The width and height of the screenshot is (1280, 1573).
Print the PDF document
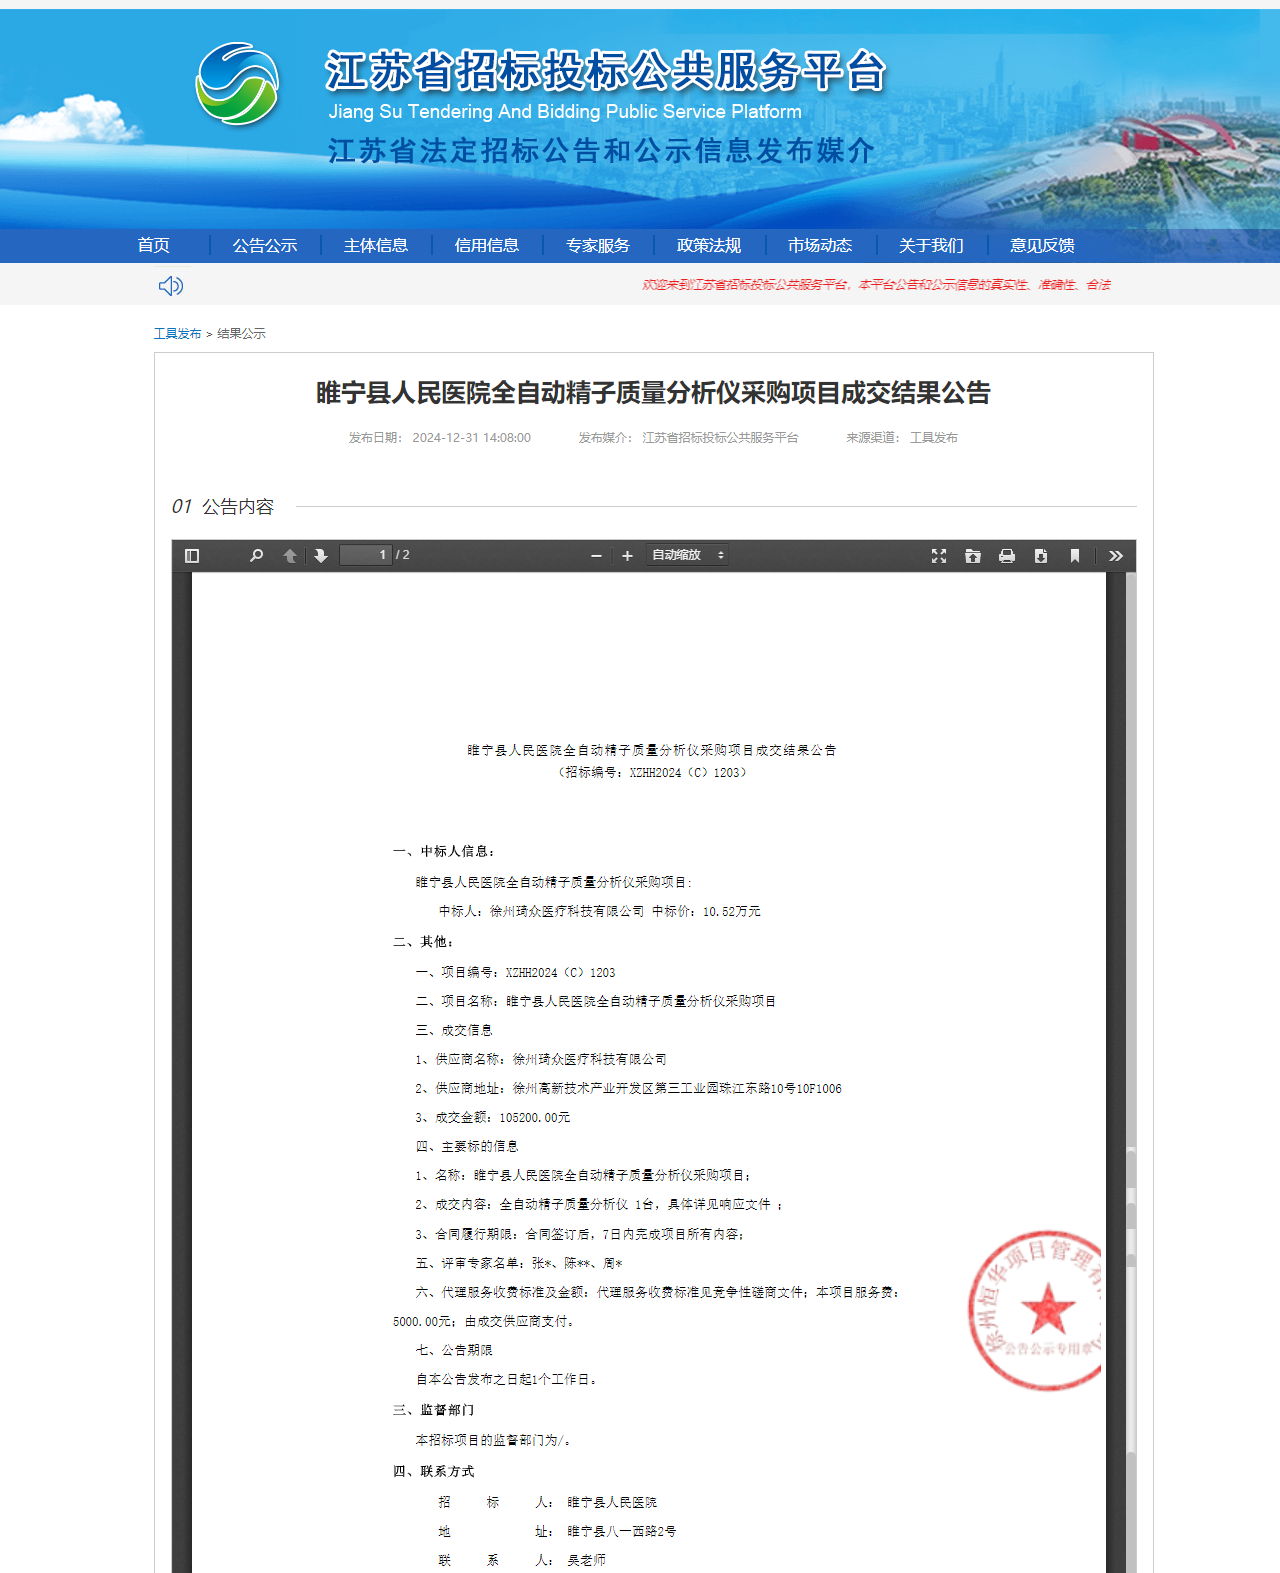point(1007,556)
